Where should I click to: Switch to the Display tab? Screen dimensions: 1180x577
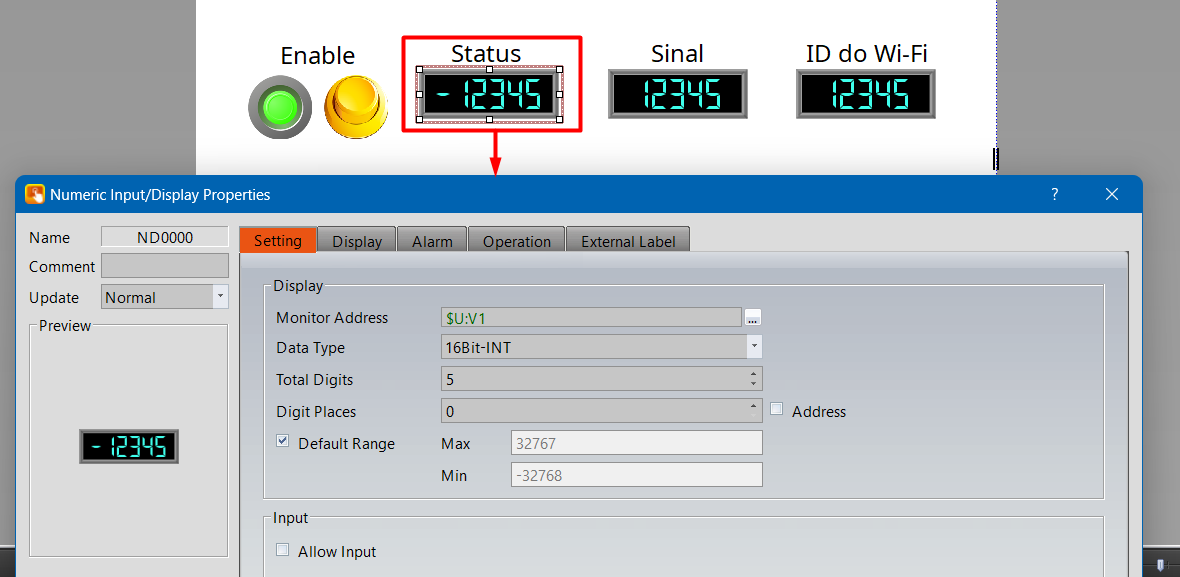(357, 241)
